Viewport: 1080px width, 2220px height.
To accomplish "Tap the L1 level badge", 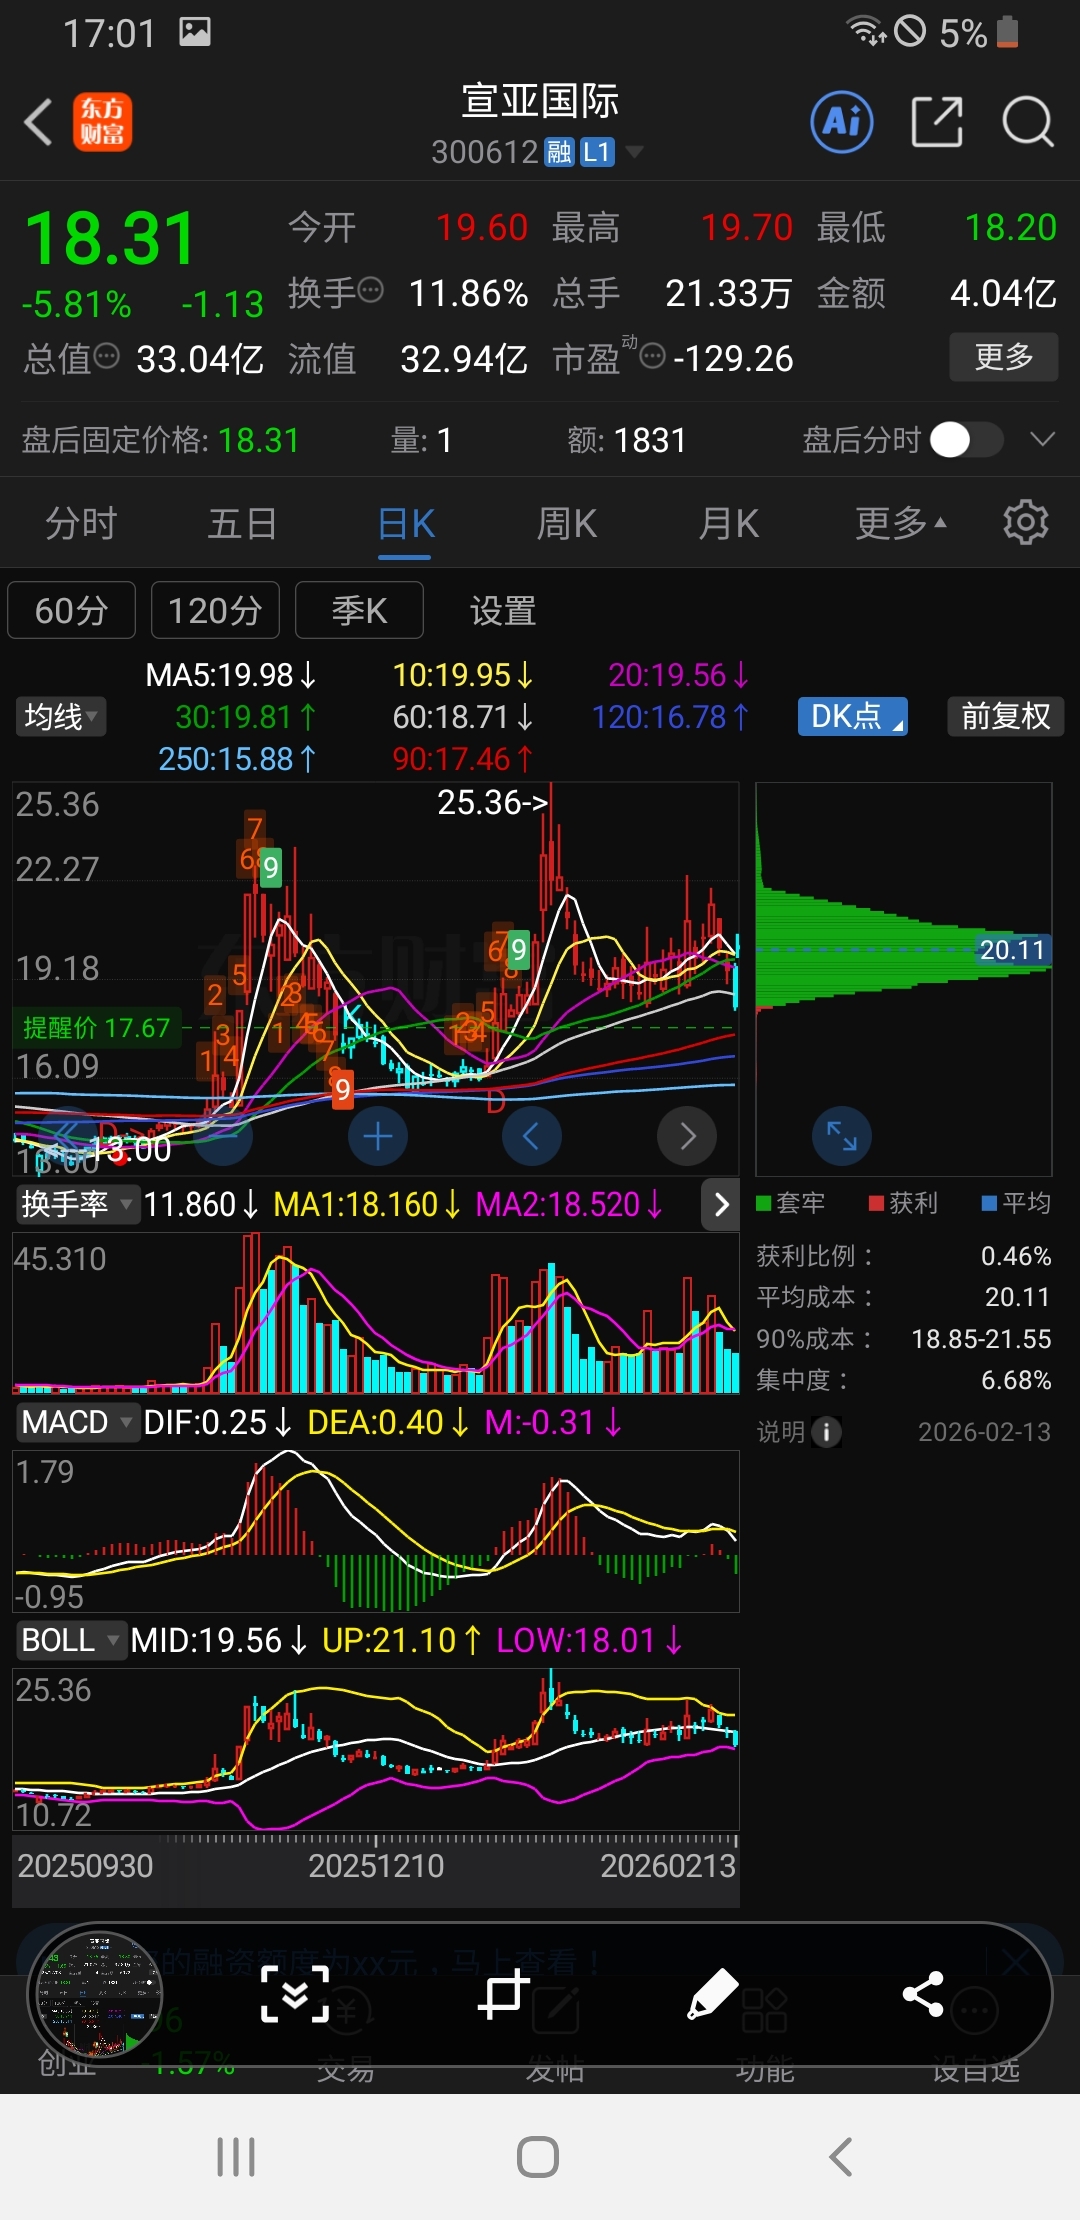I will click(x=597, y=152).
